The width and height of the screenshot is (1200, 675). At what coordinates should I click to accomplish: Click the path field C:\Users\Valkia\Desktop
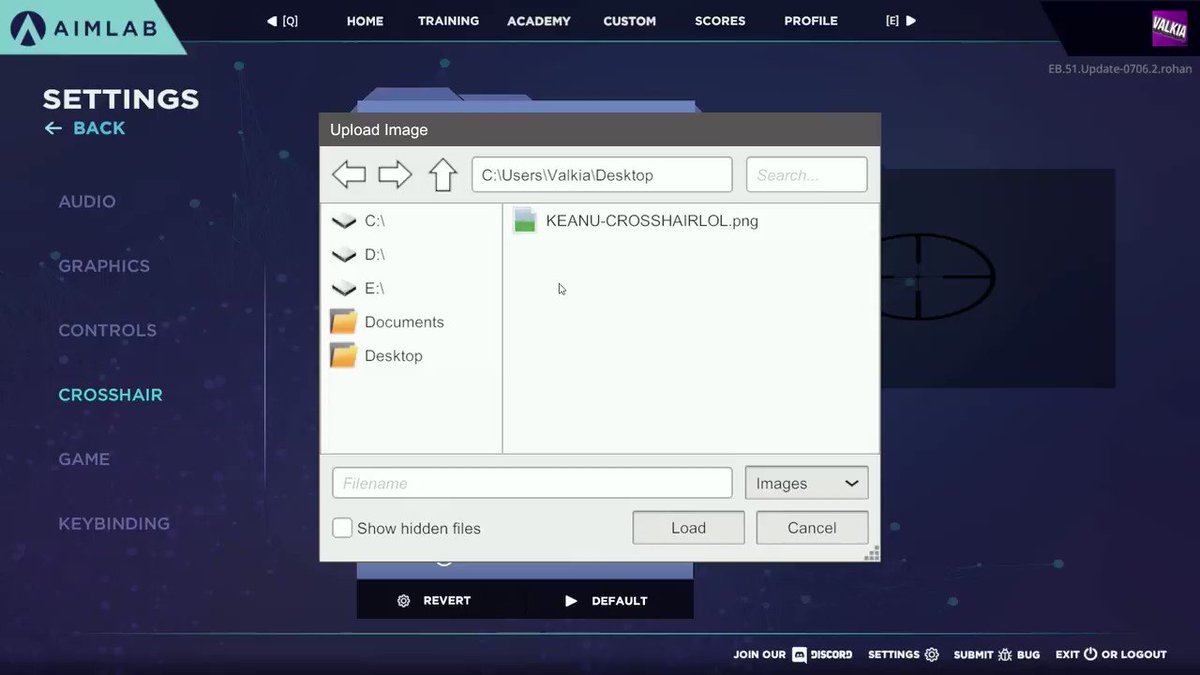602,174
